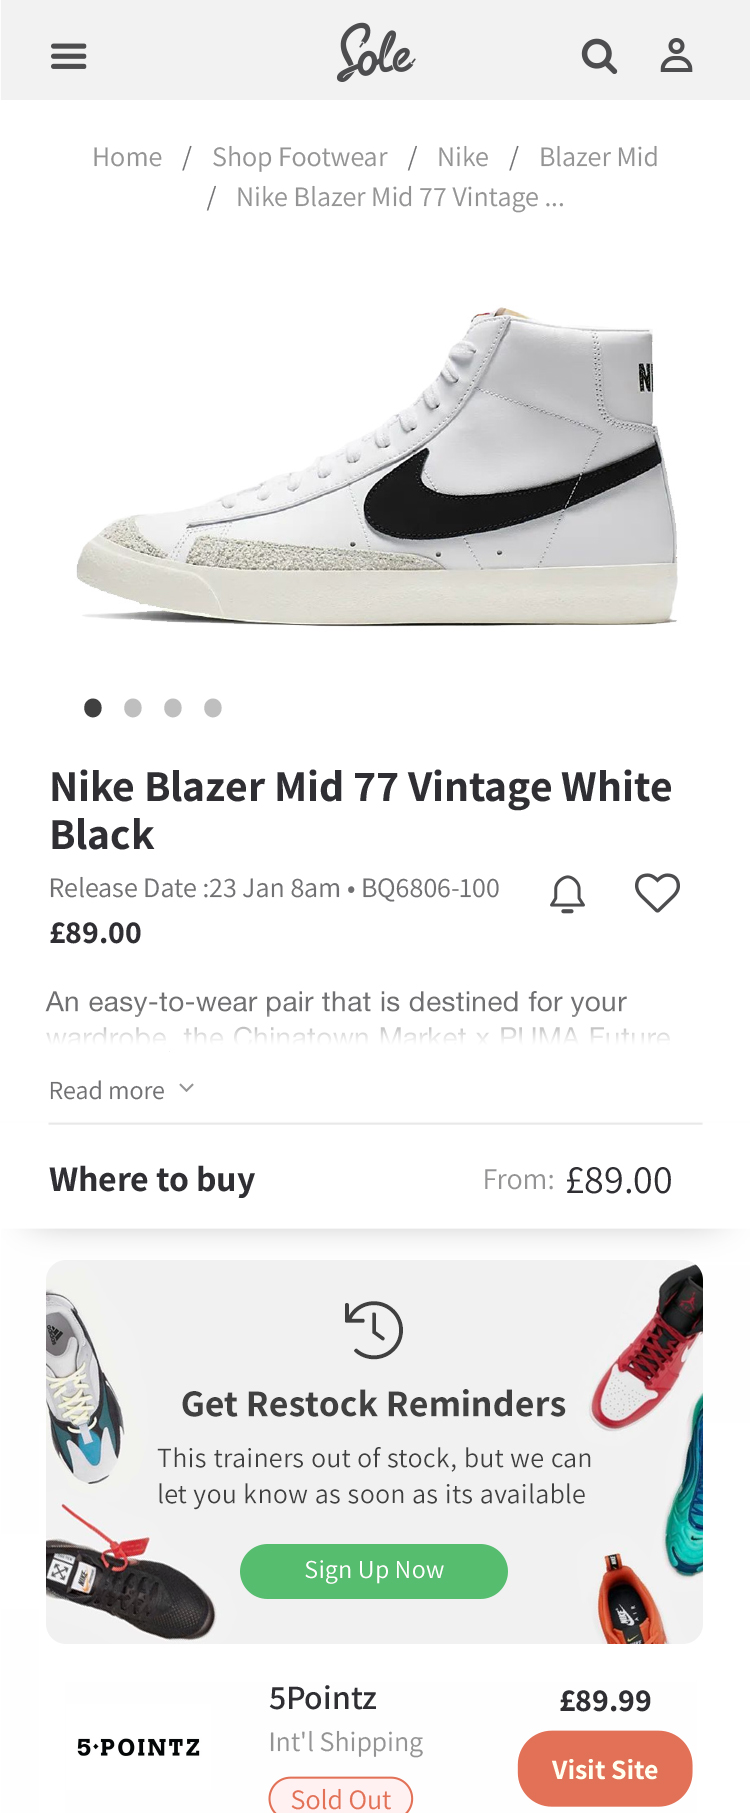Select the first carousel dot

click(x=93, y=708)
